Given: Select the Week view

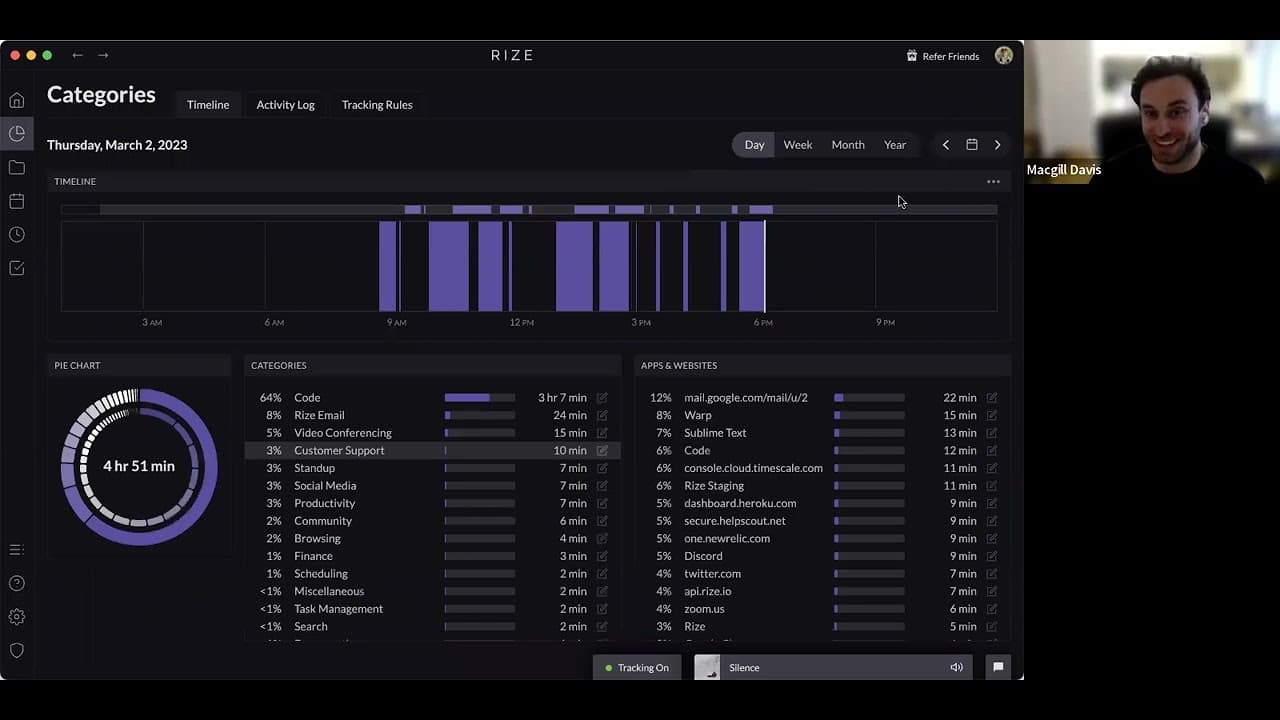Looking at the screenshot, I should click(x=798, y=145).
